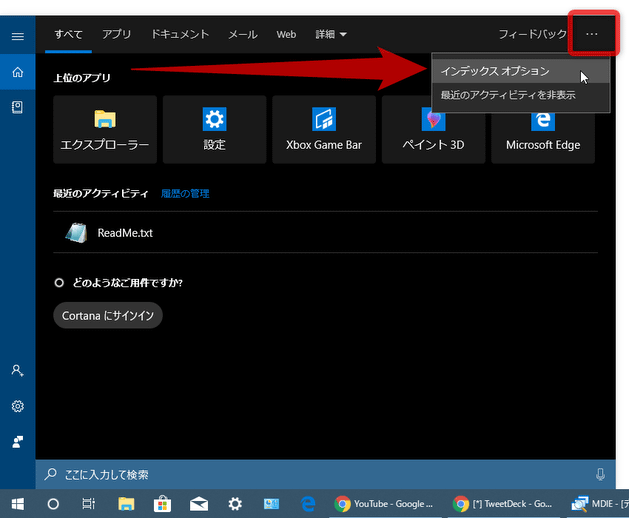Image resolution: width=629 pixels, height=518 pixels.
Task: Open the three-dots more options button
Action: [592, 35]
